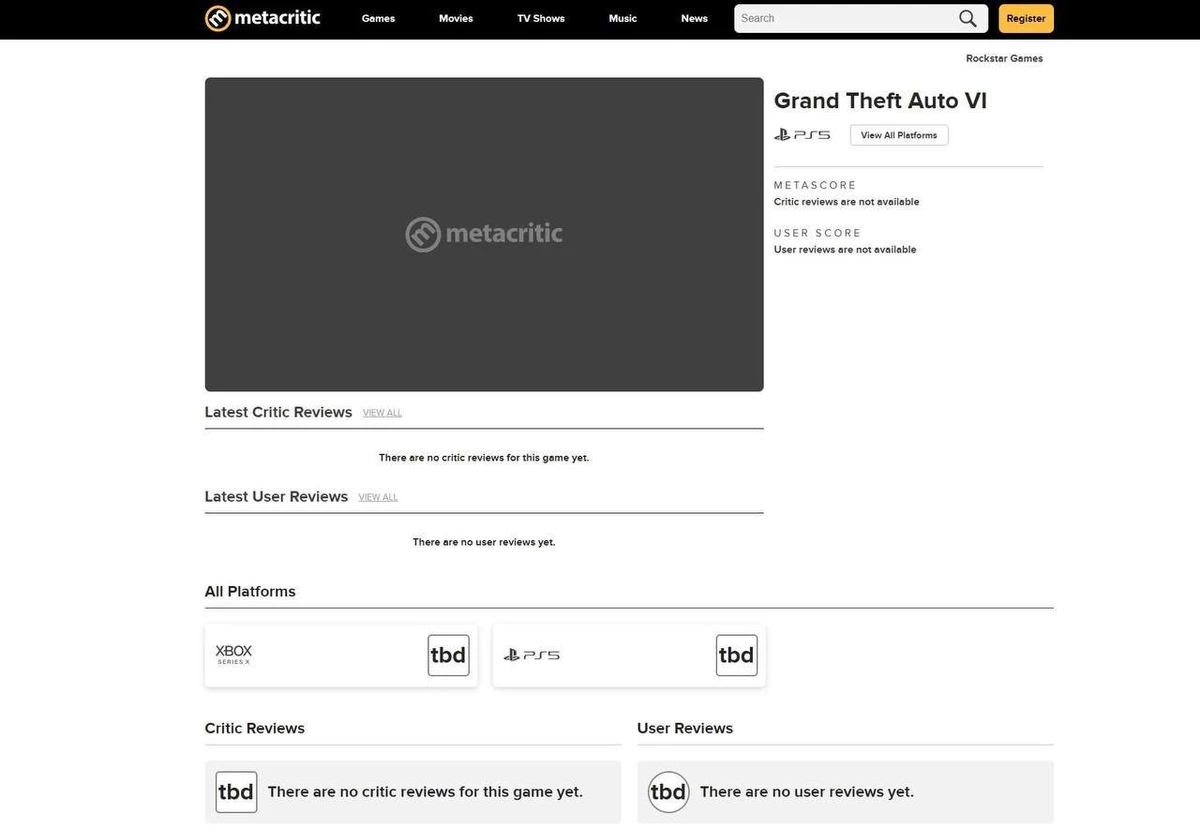Open the Movies menu

[x=456, y=18]
